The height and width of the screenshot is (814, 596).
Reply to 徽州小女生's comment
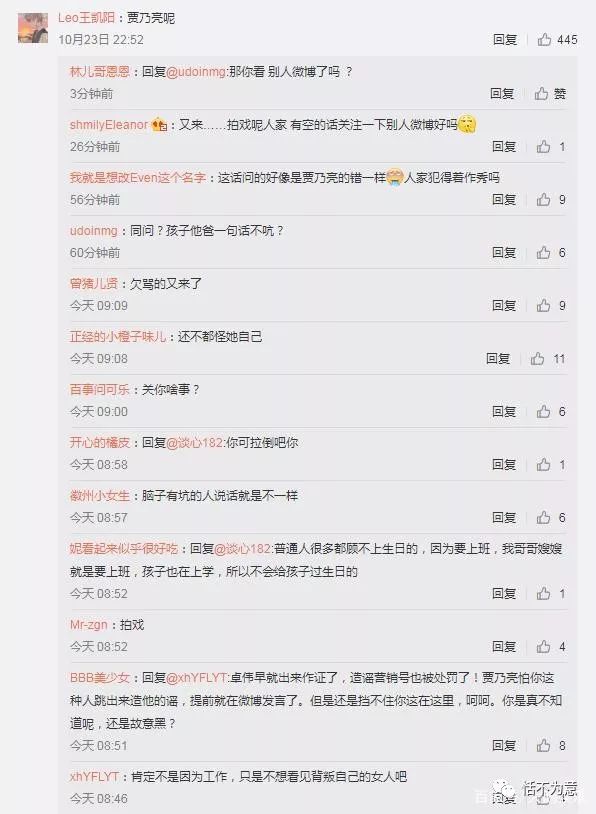point(504,517)
